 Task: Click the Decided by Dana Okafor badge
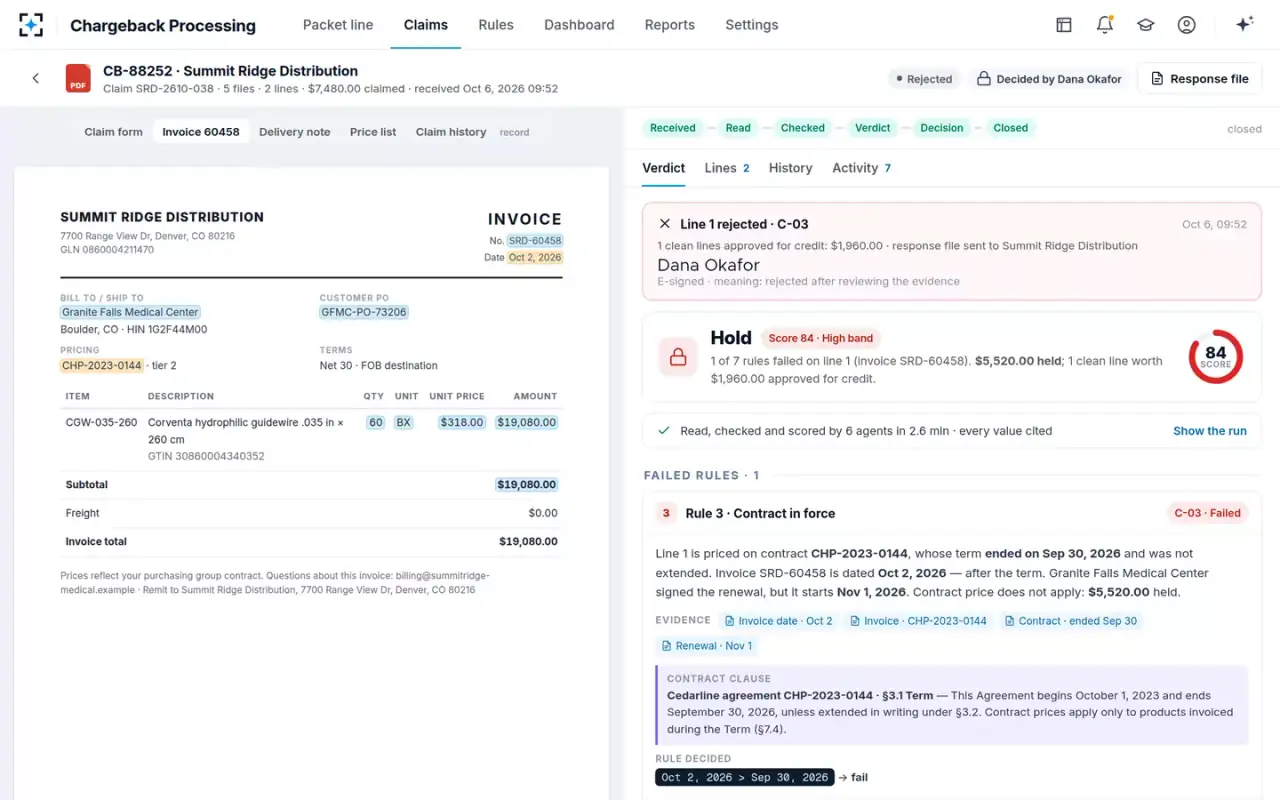(x=1049, y=79)
